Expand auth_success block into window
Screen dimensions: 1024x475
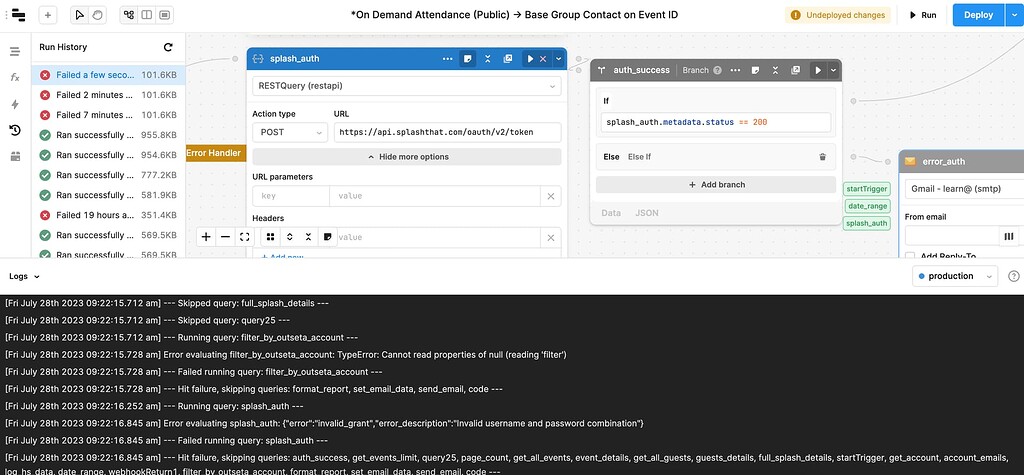click(x=795, y=70)
